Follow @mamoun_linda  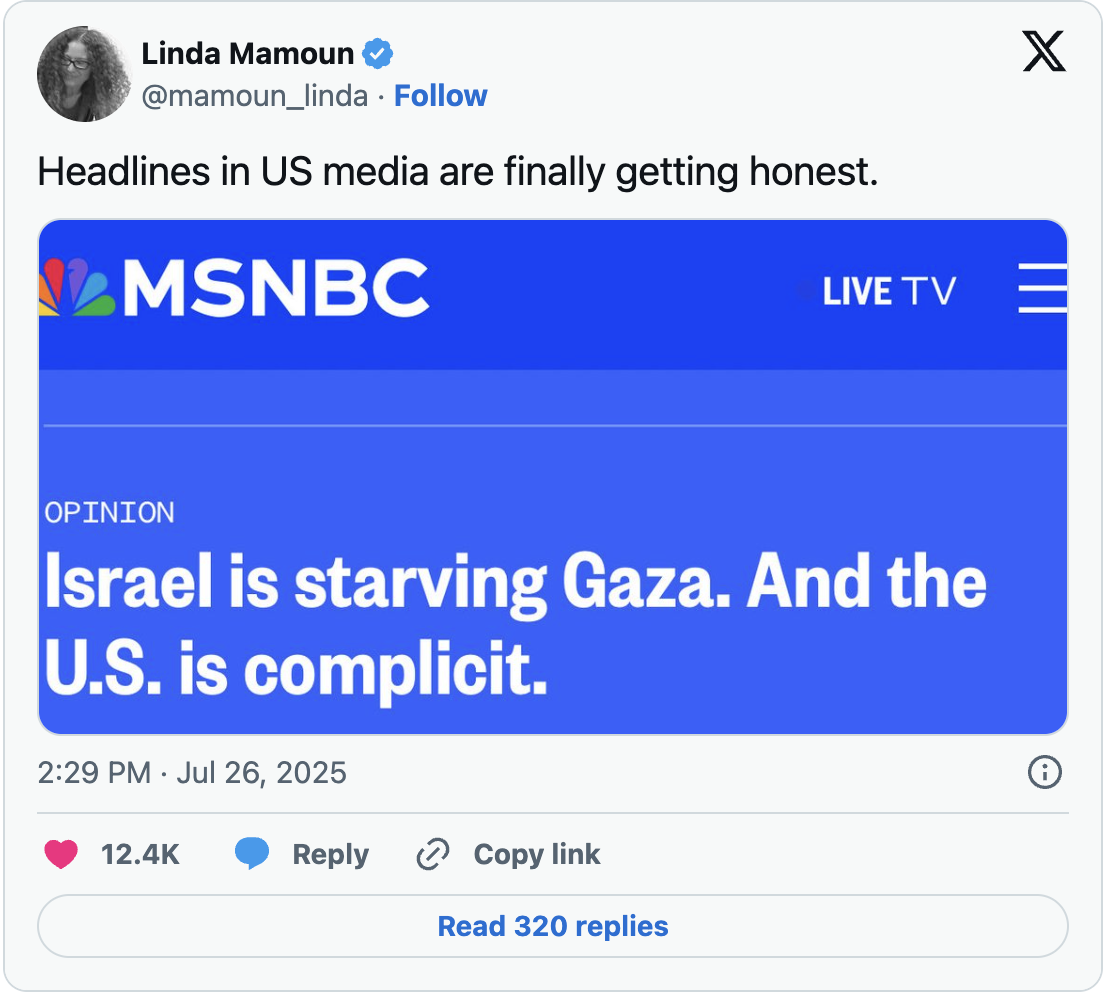[x=440, y=96]
